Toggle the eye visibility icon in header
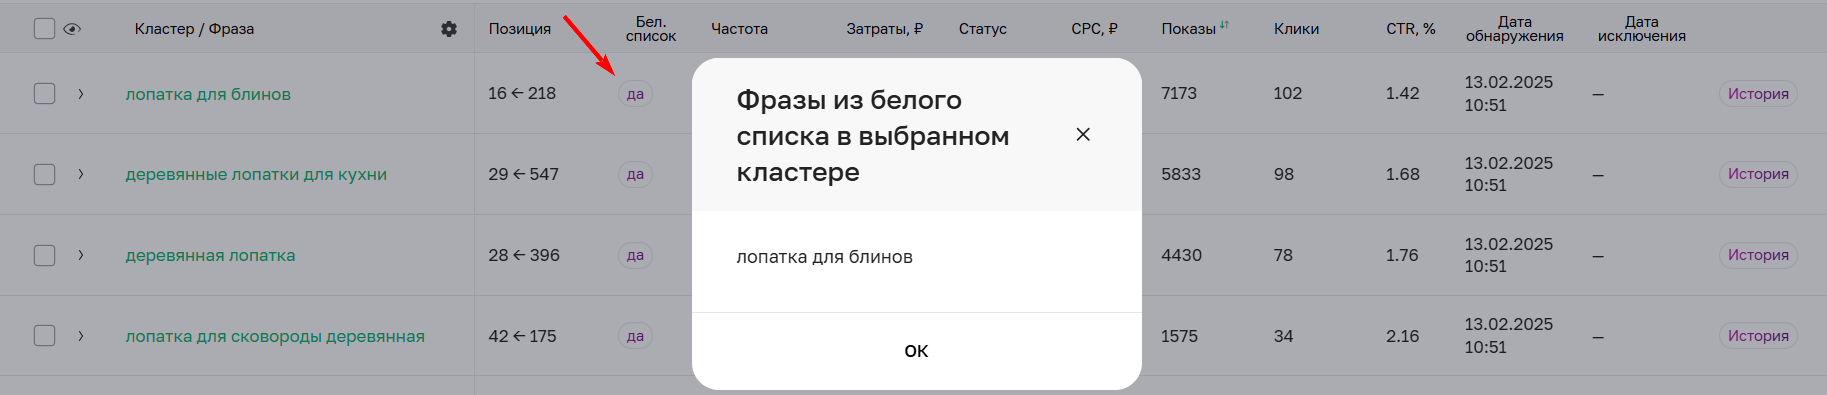1827x395 pixels. tap(72, 29)
